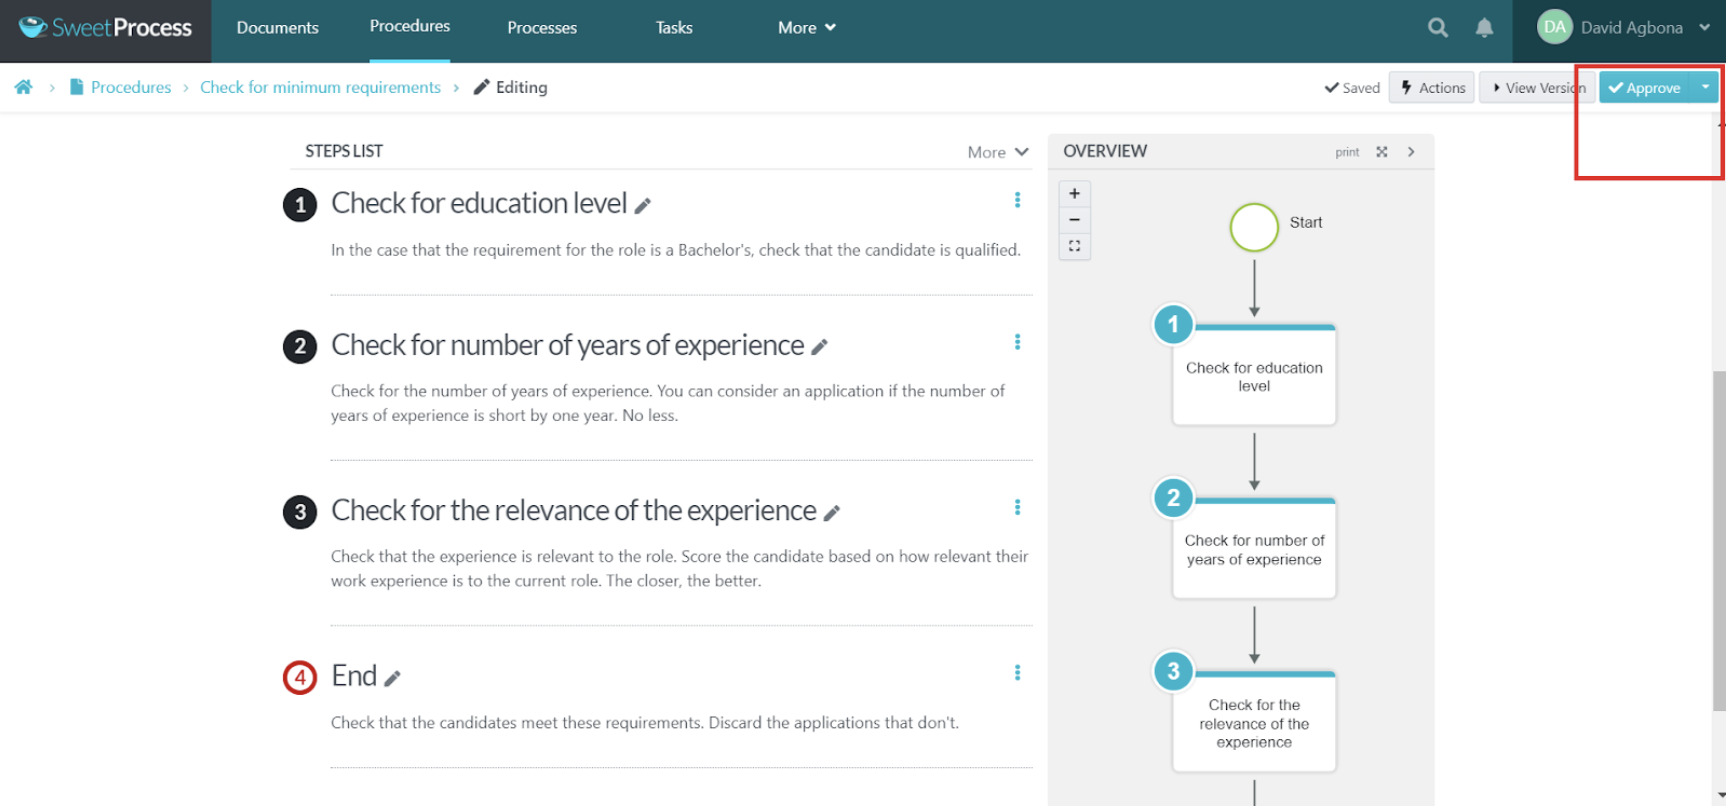Image resolution: width=1728 pixels, height=808 pixels.
Task: Click flowchart node badge 2
Action: tap(1173, 497)
